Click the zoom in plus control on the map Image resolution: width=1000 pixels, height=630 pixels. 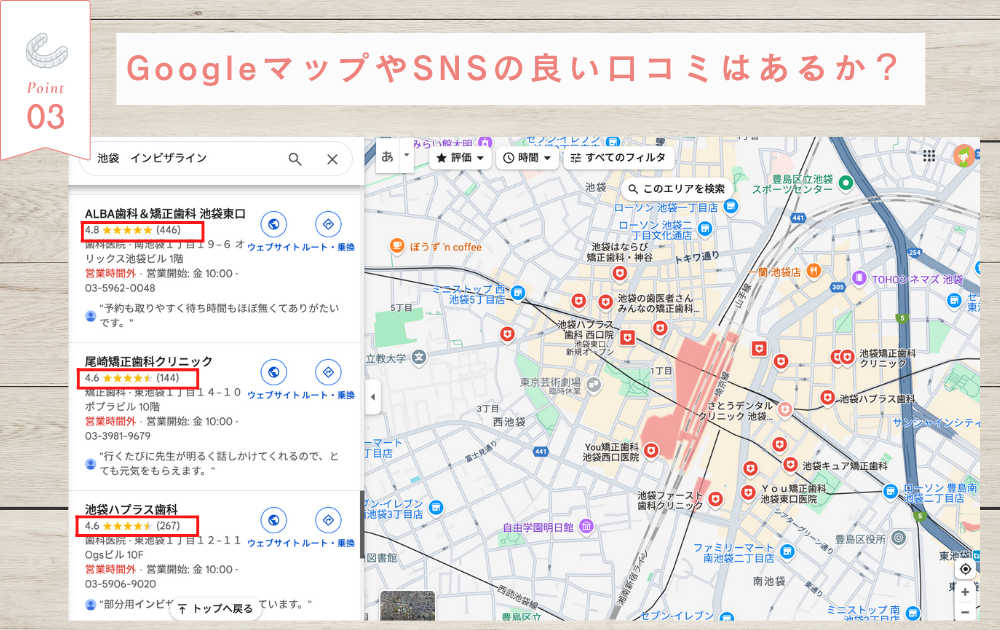(x=965, y=592)
